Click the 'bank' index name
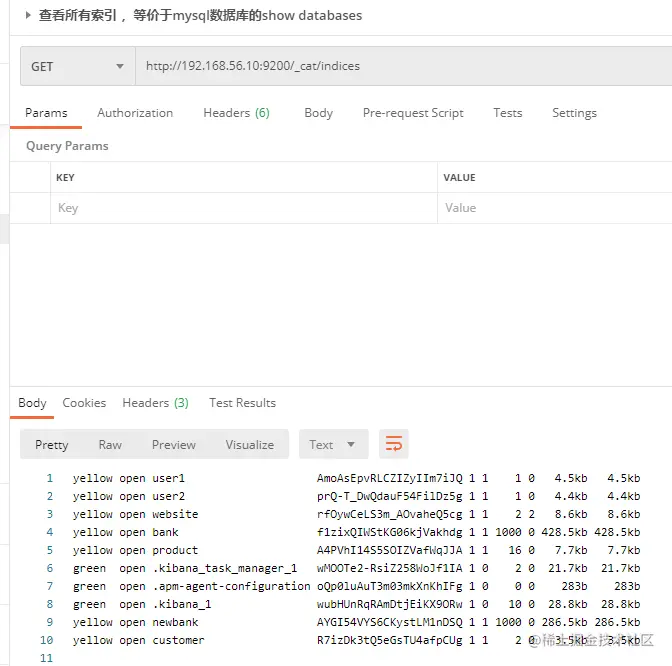This screenshot has height=666, width=672. click(165, 532)
